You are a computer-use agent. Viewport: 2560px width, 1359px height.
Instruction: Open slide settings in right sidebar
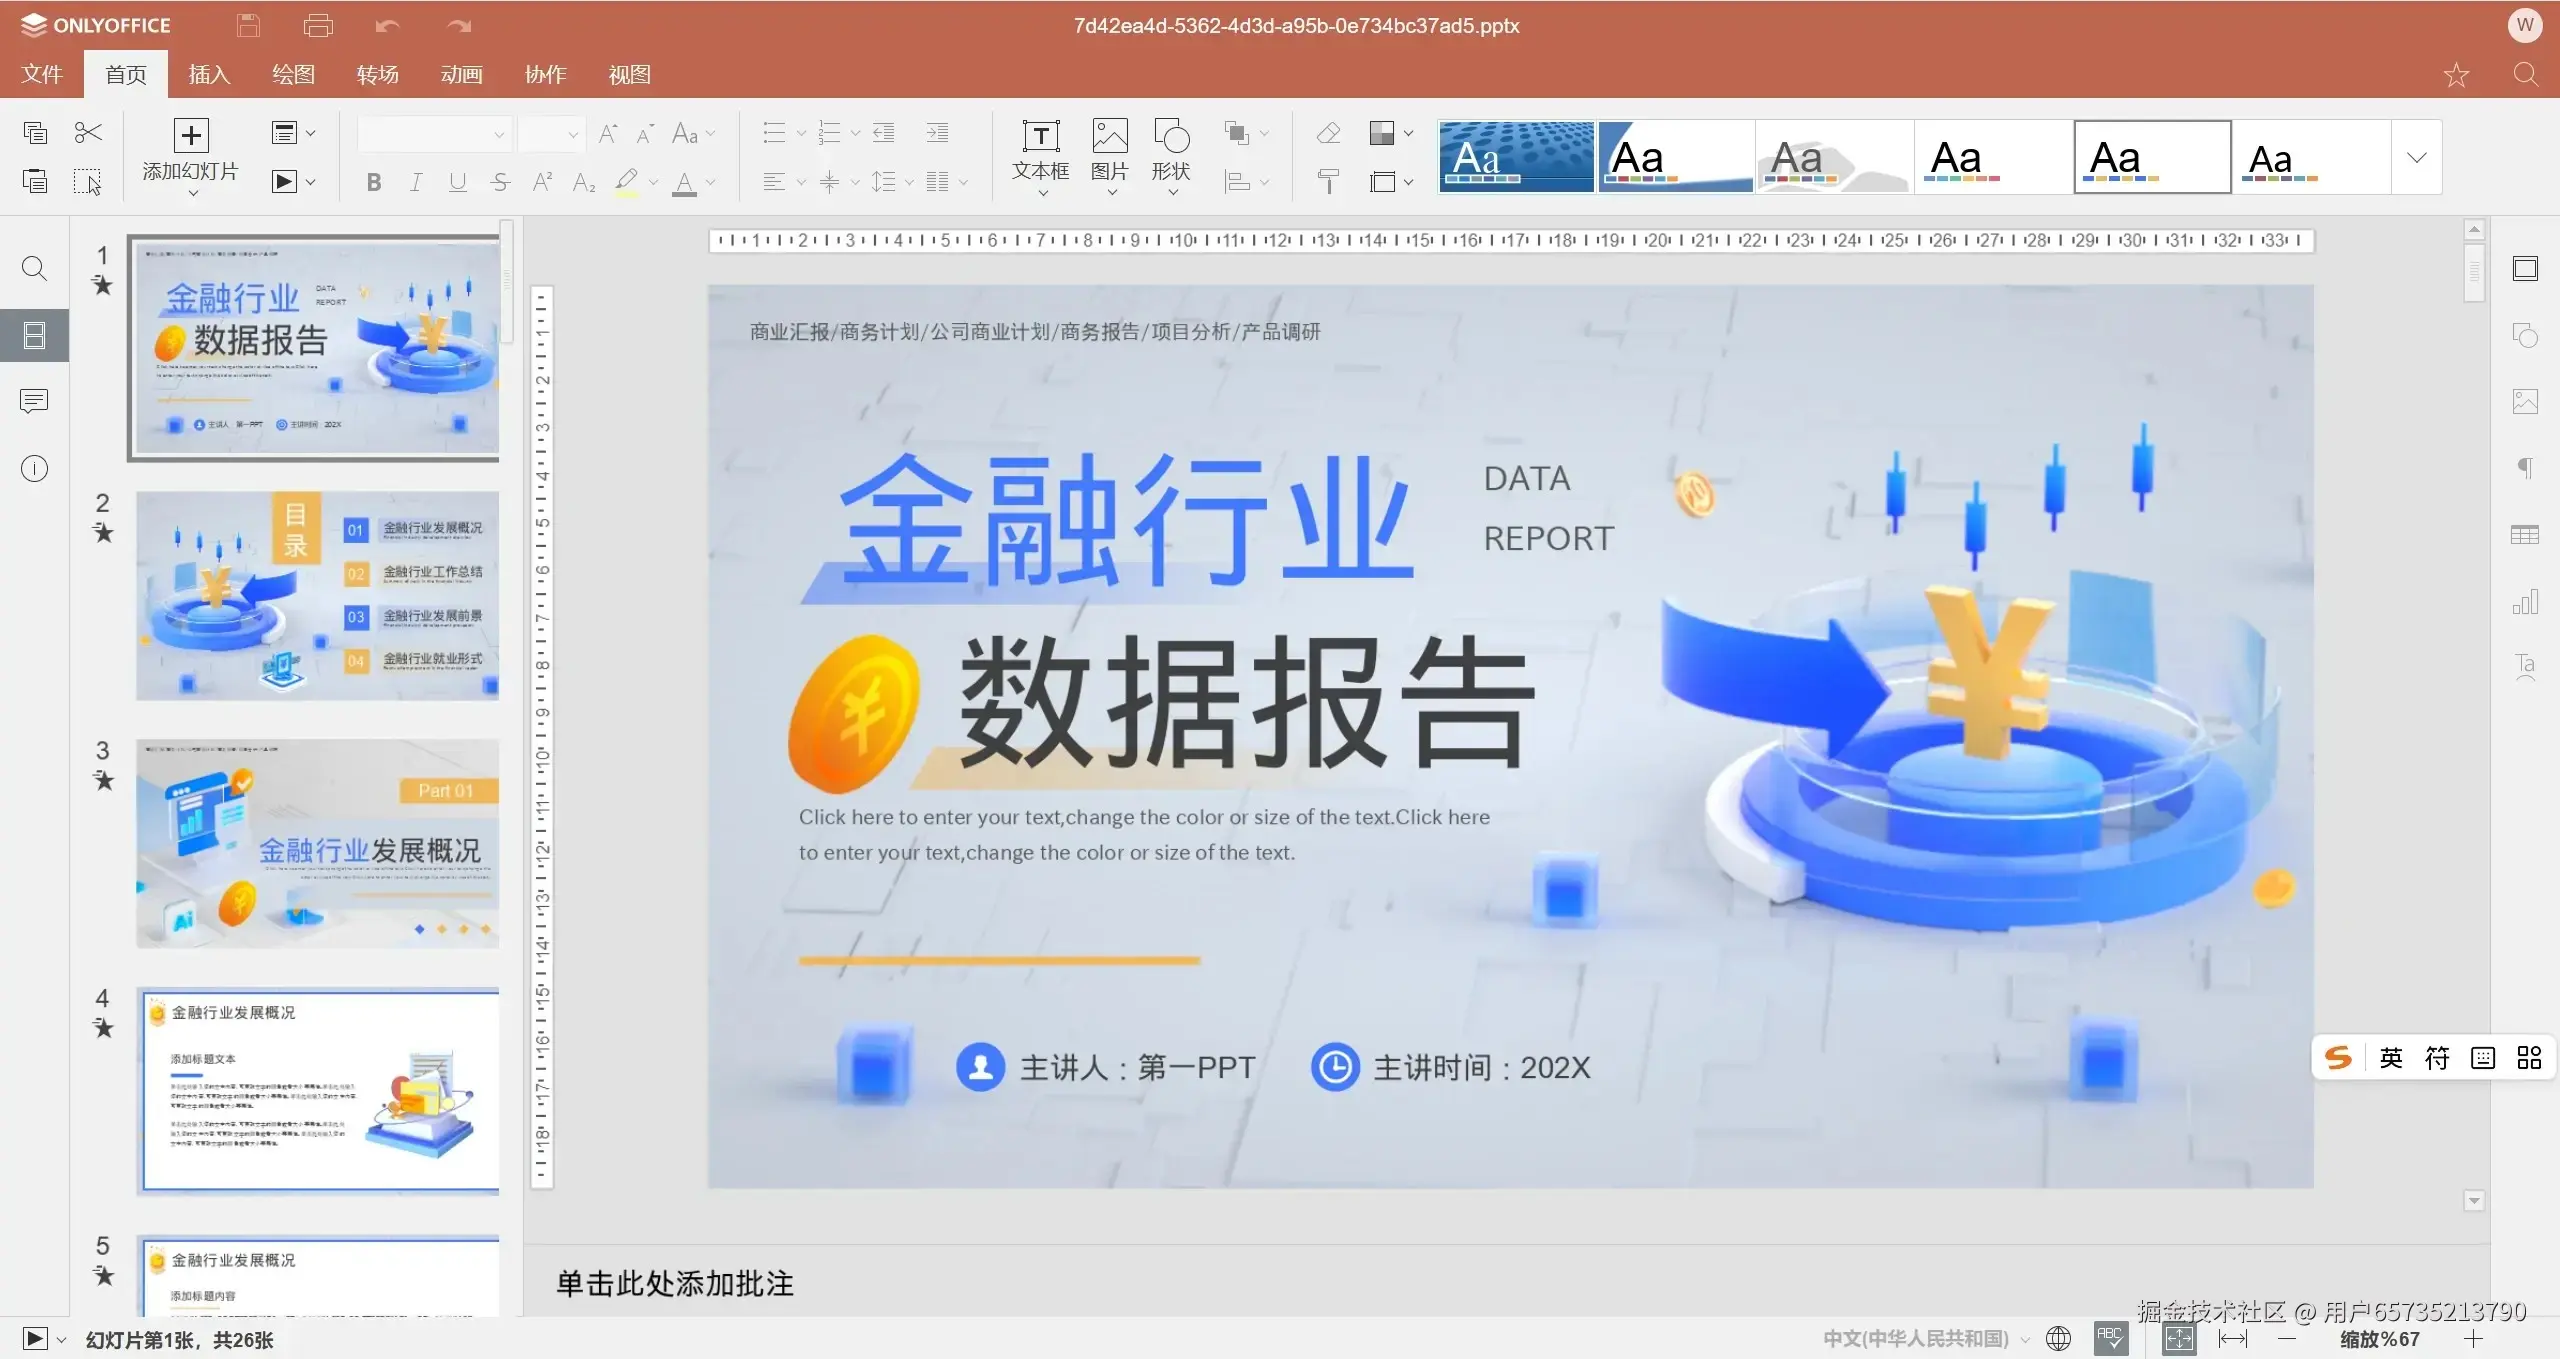tap(2527, 268)
